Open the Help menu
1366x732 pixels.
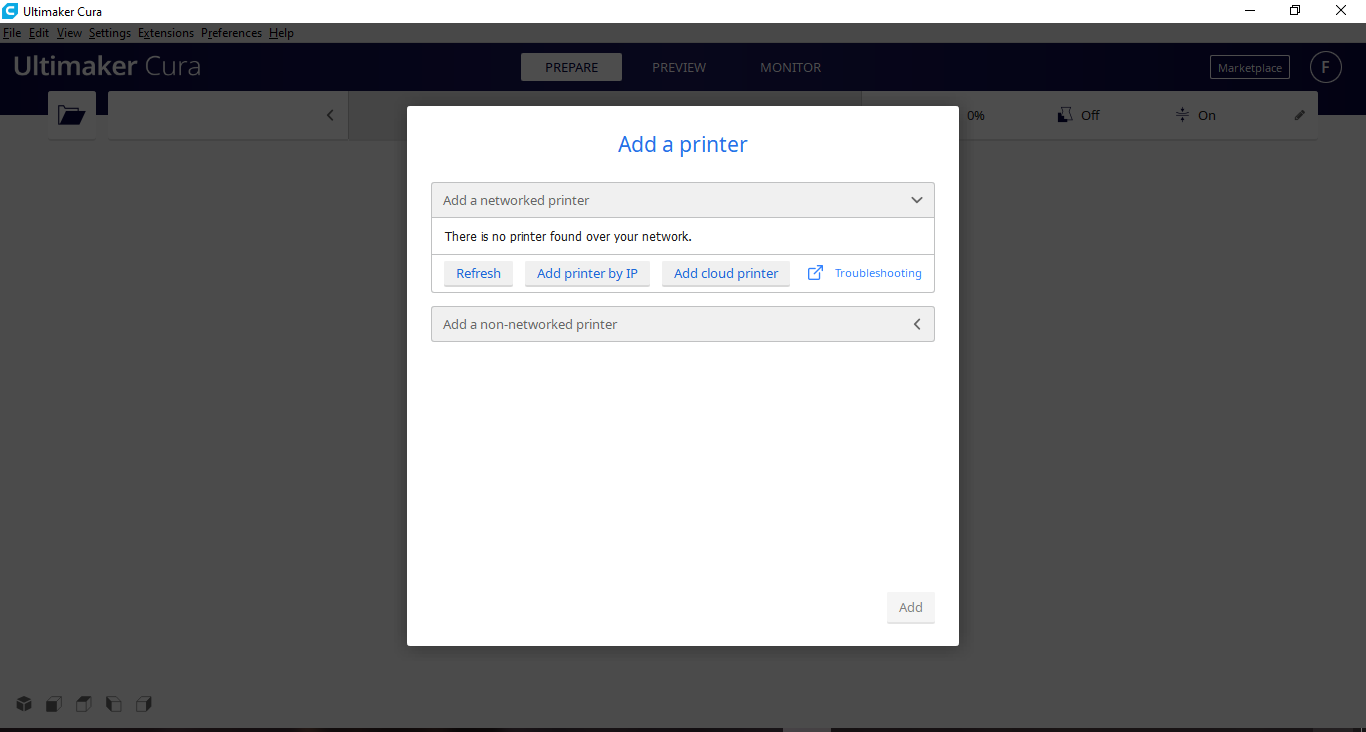point(281,33)
